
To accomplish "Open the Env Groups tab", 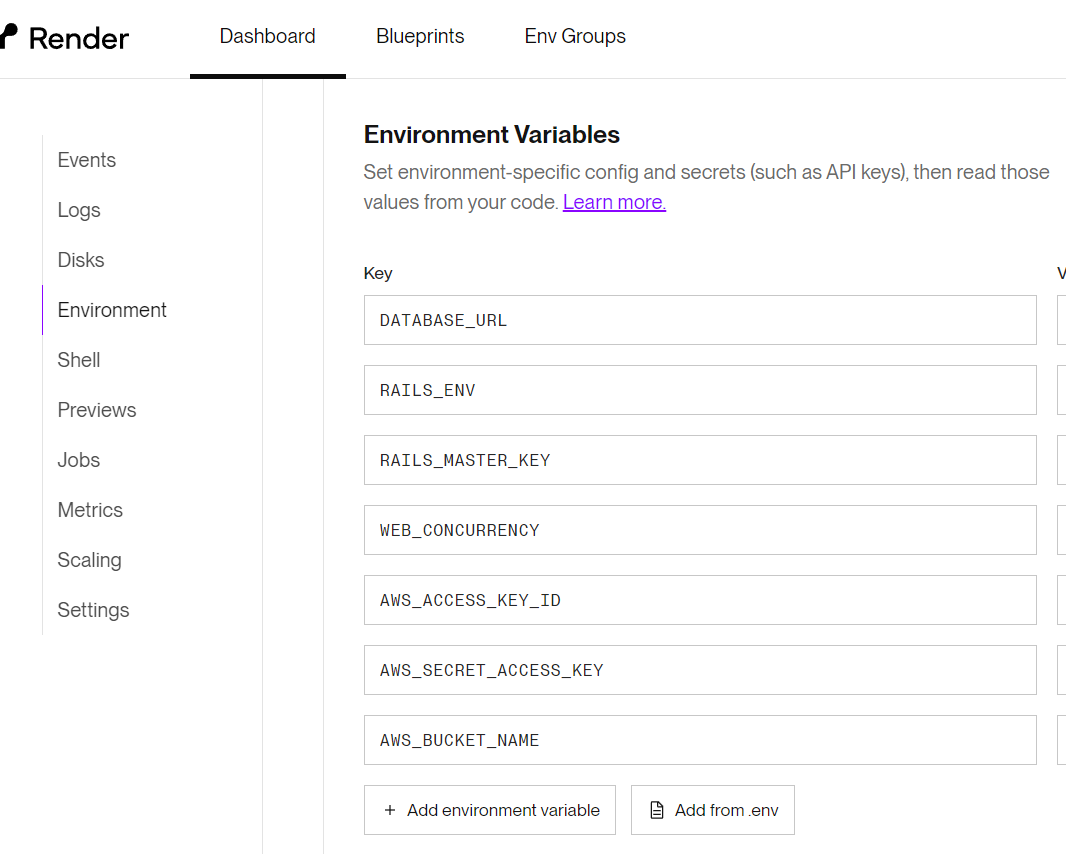I will click(x=575, y=37).
